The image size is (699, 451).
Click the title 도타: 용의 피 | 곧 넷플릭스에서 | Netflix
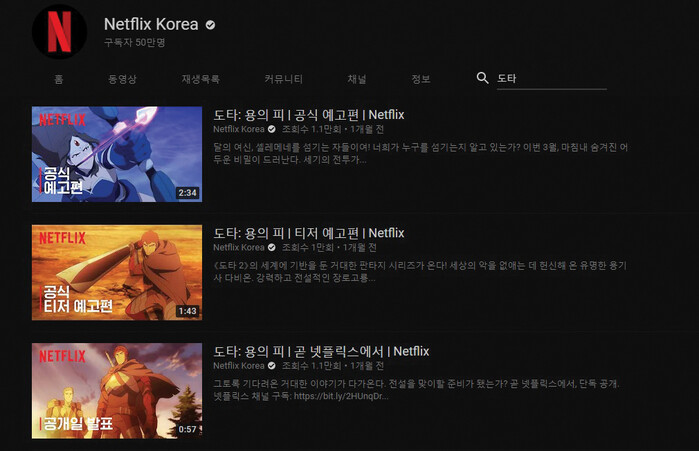coord(321,352)
